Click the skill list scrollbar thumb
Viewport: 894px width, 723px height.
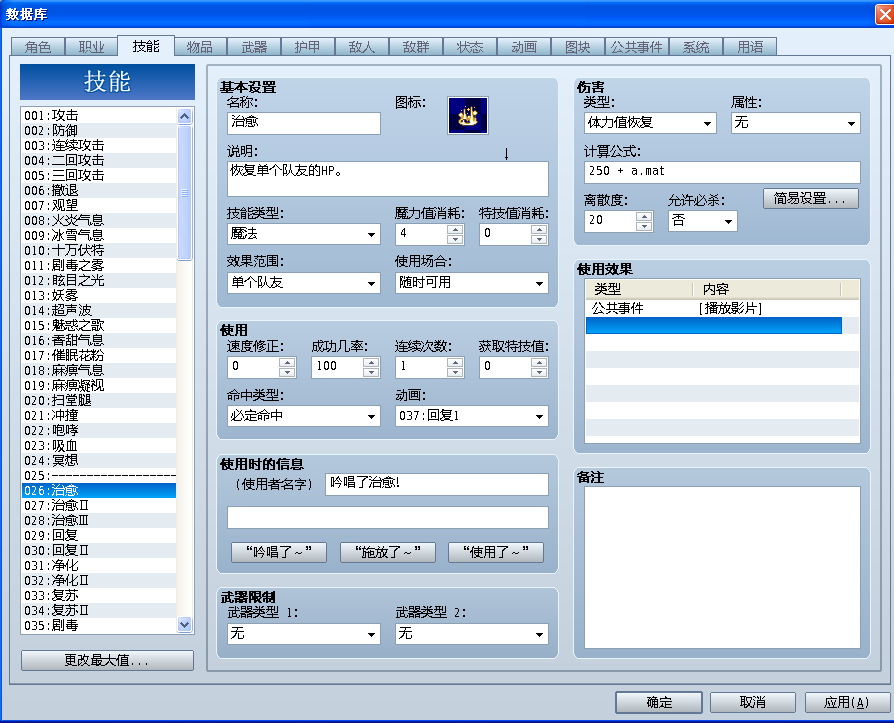pyautogui.click(x=184, y=193)
